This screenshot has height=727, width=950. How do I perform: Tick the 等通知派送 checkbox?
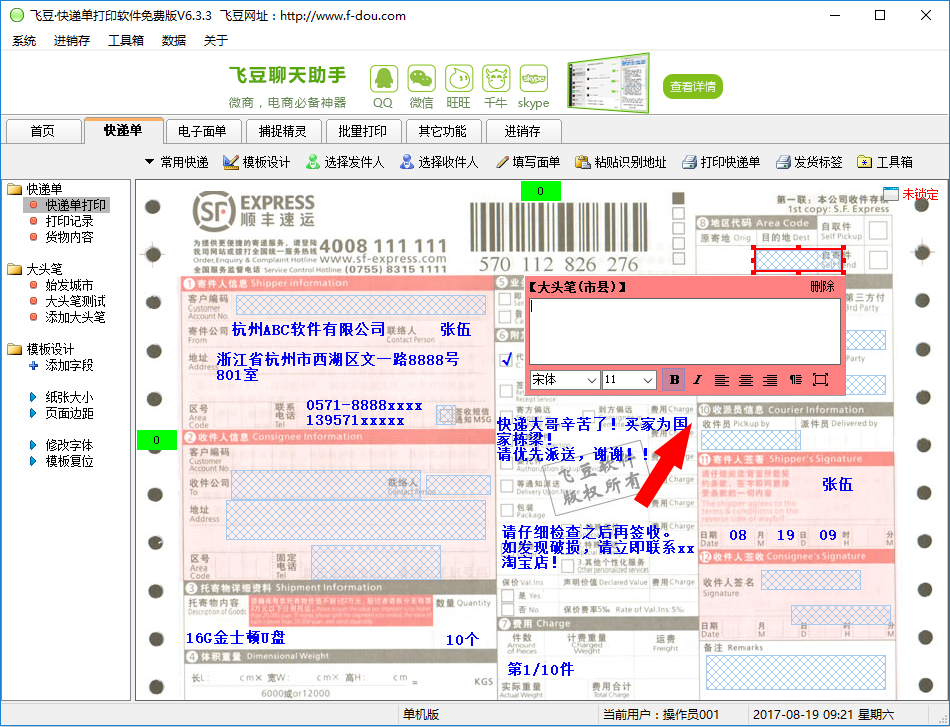click(506, 486)
